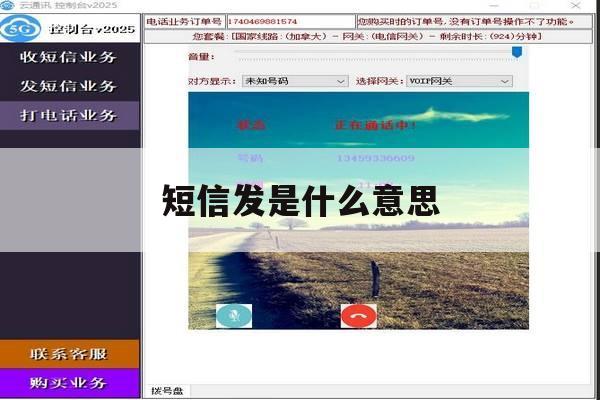Click the order number hint text
Screen dimensions: 600x400
(466, 21)
